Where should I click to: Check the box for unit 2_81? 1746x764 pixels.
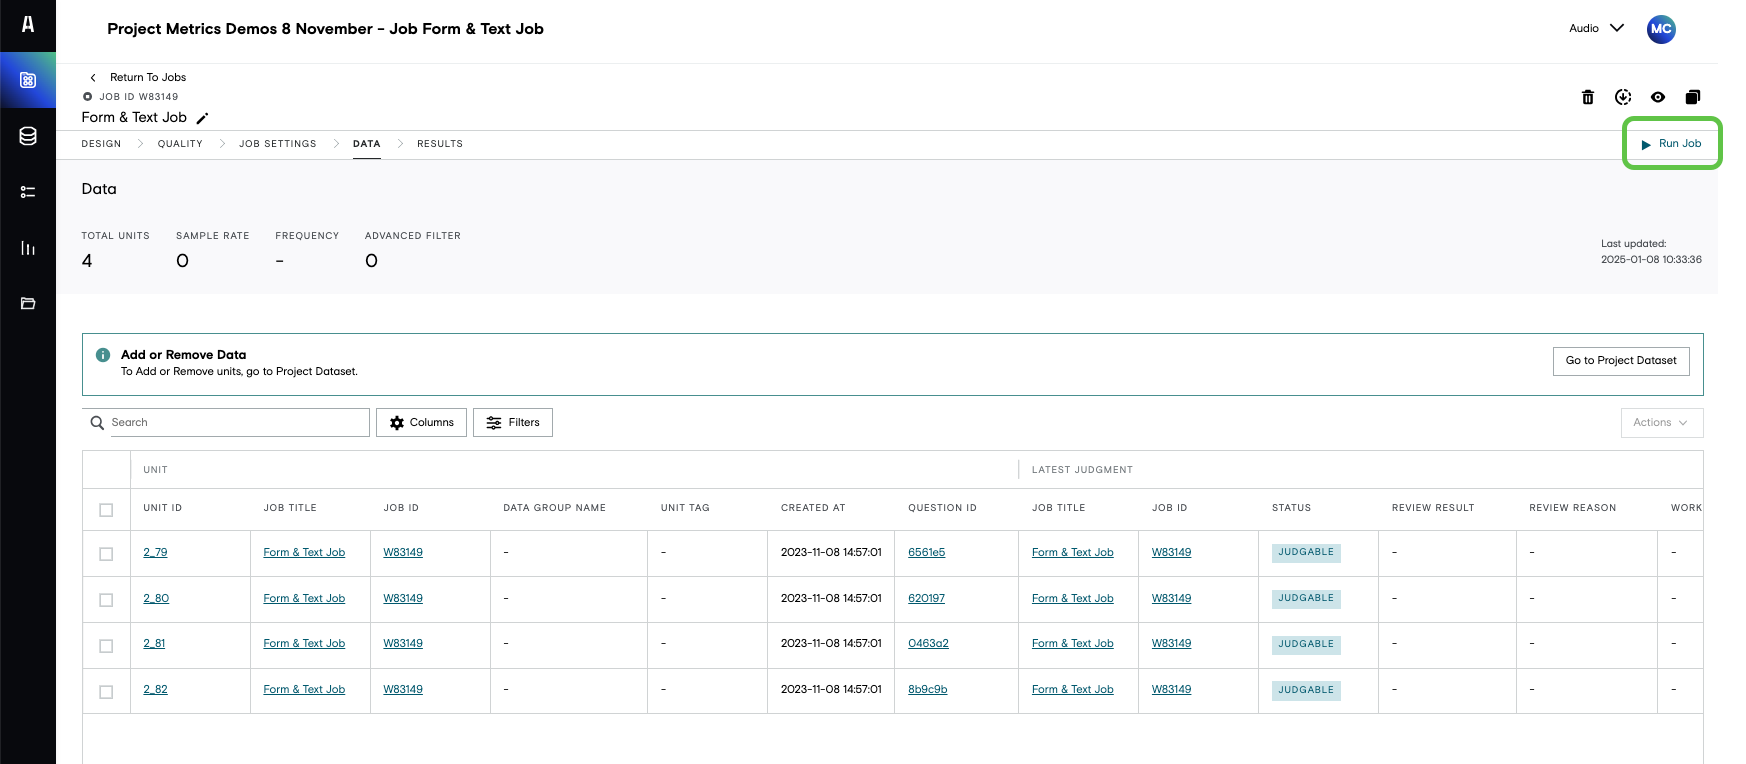pos(106,646)
